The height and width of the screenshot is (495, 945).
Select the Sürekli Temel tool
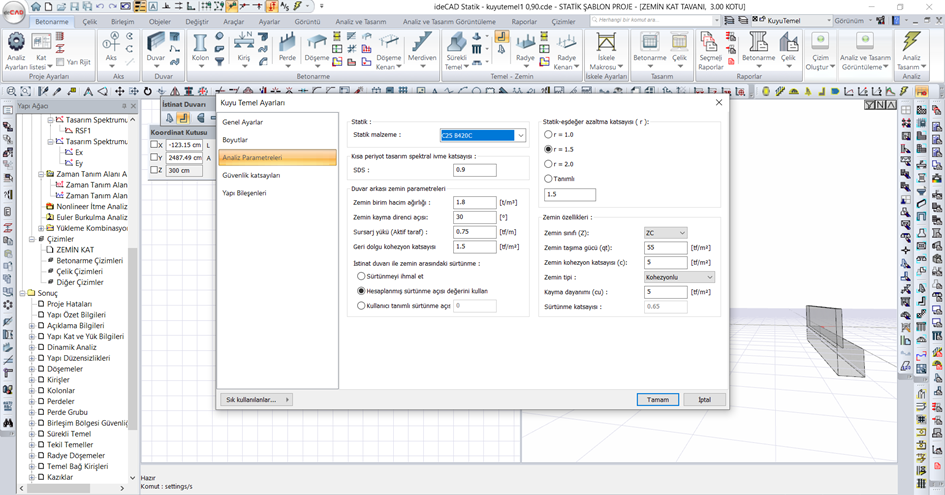[456, 51]
